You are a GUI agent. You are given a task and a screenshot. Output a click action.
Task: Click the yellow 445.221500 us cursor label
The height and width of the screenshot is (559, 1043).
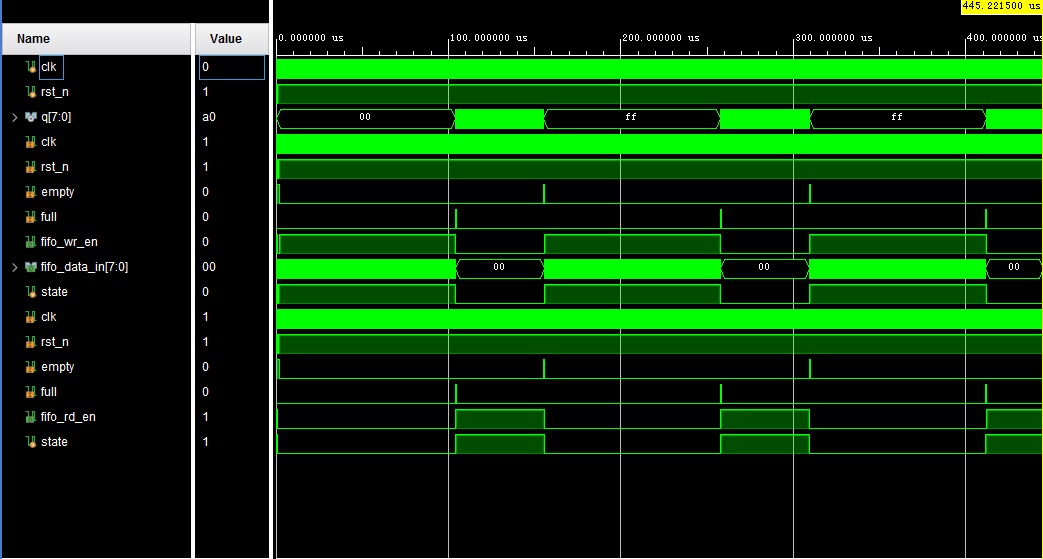[x=1002, y=5]
